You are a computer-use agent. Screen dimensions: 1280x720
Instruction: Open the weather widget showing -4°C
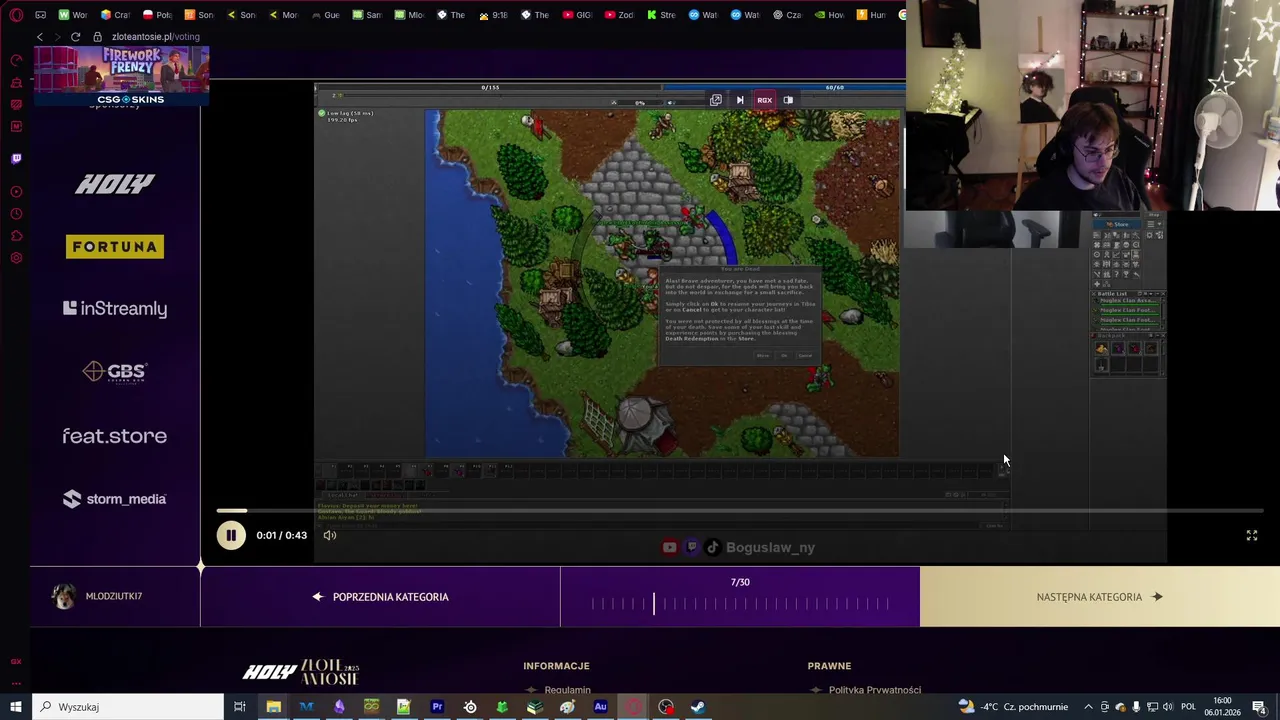point(1012,707)
